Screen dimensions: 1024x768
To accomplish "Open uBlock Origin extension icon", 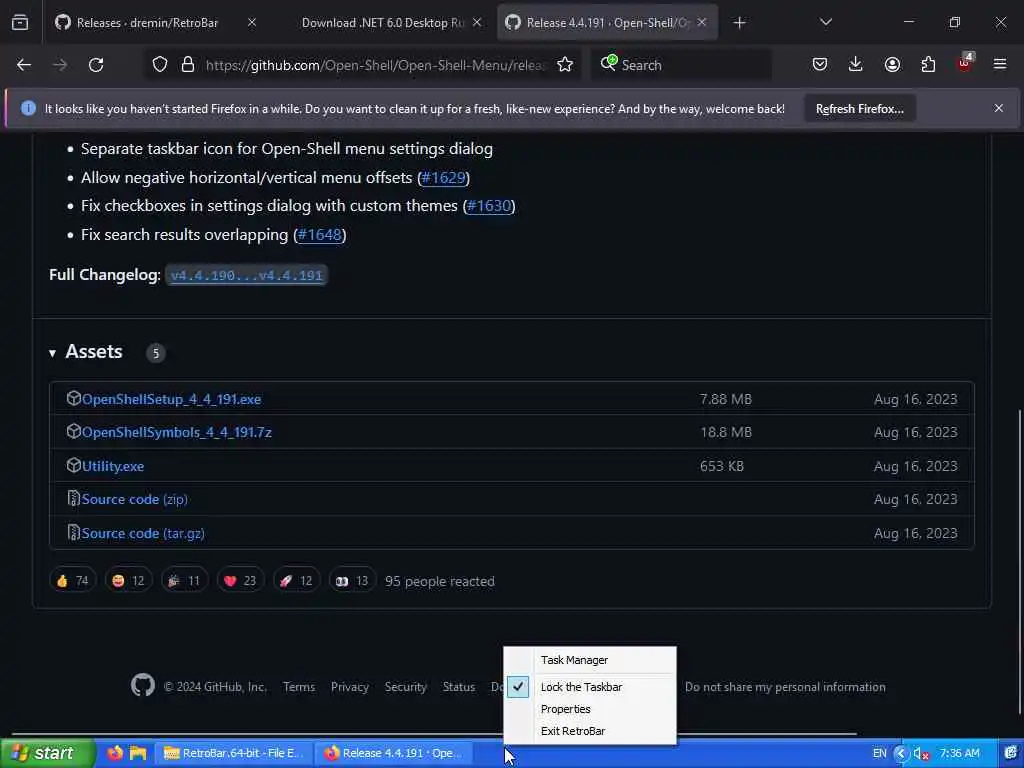I will [965, 63].
